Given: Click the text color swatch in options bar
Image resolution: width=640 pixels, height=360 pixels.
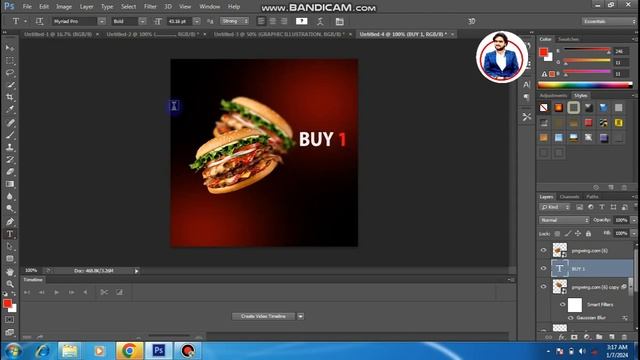Looking at the screenshot, I should [302, 21].
